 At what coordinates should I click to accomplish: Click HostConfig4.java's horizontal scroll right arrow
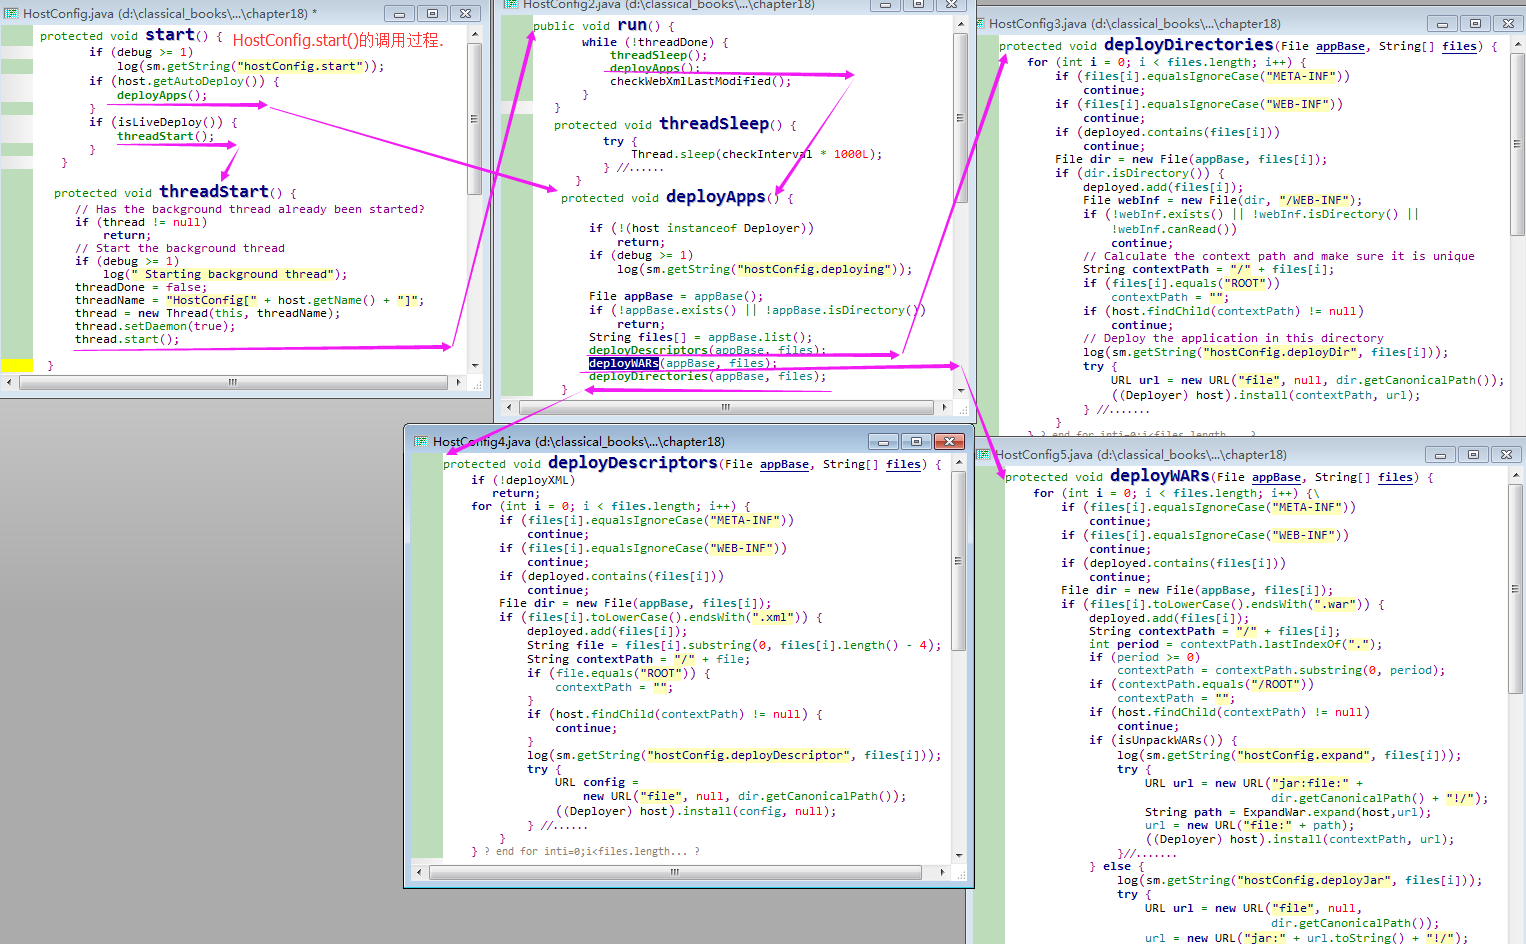(x=944, y=872)
